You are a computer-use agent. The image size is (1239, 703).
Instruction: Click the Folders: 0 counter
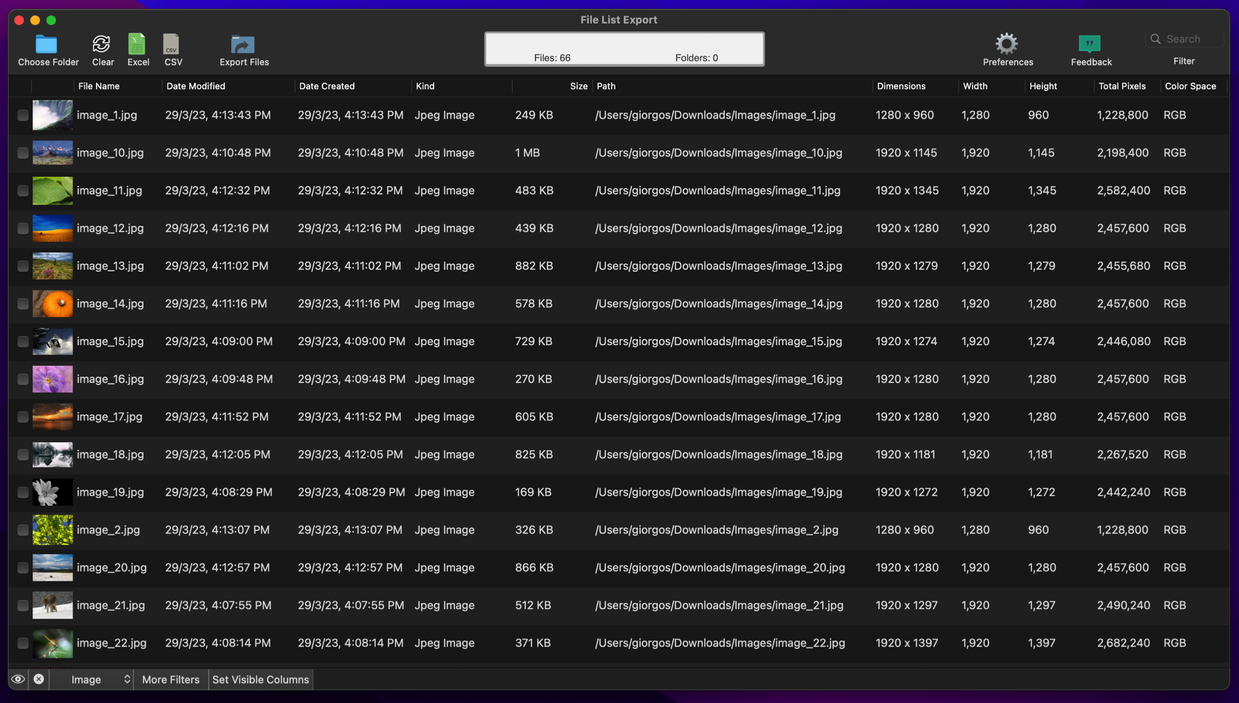coord(696,58)
